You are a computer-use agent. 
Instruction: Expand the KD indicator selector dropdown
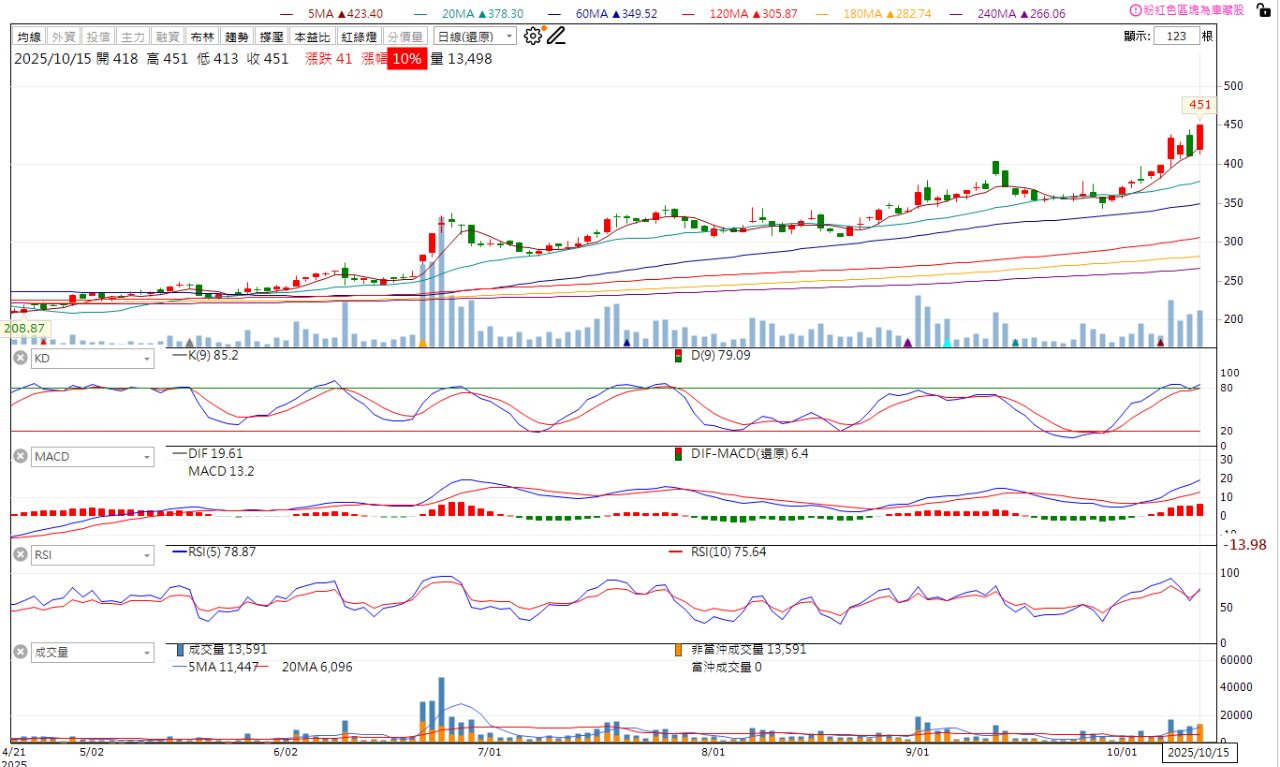click(147, 358)
